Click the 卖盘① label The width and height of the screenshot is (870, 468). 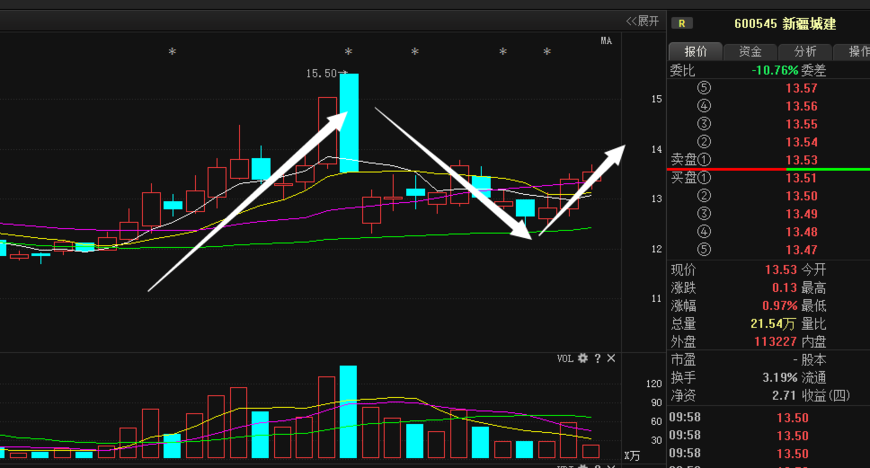(691, 160)
